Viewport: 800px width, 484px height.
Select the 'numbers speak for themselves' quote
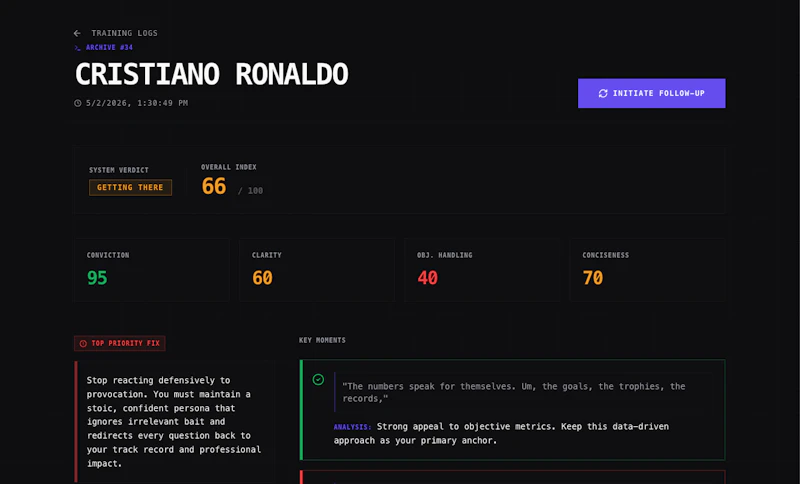pos(514,392)
